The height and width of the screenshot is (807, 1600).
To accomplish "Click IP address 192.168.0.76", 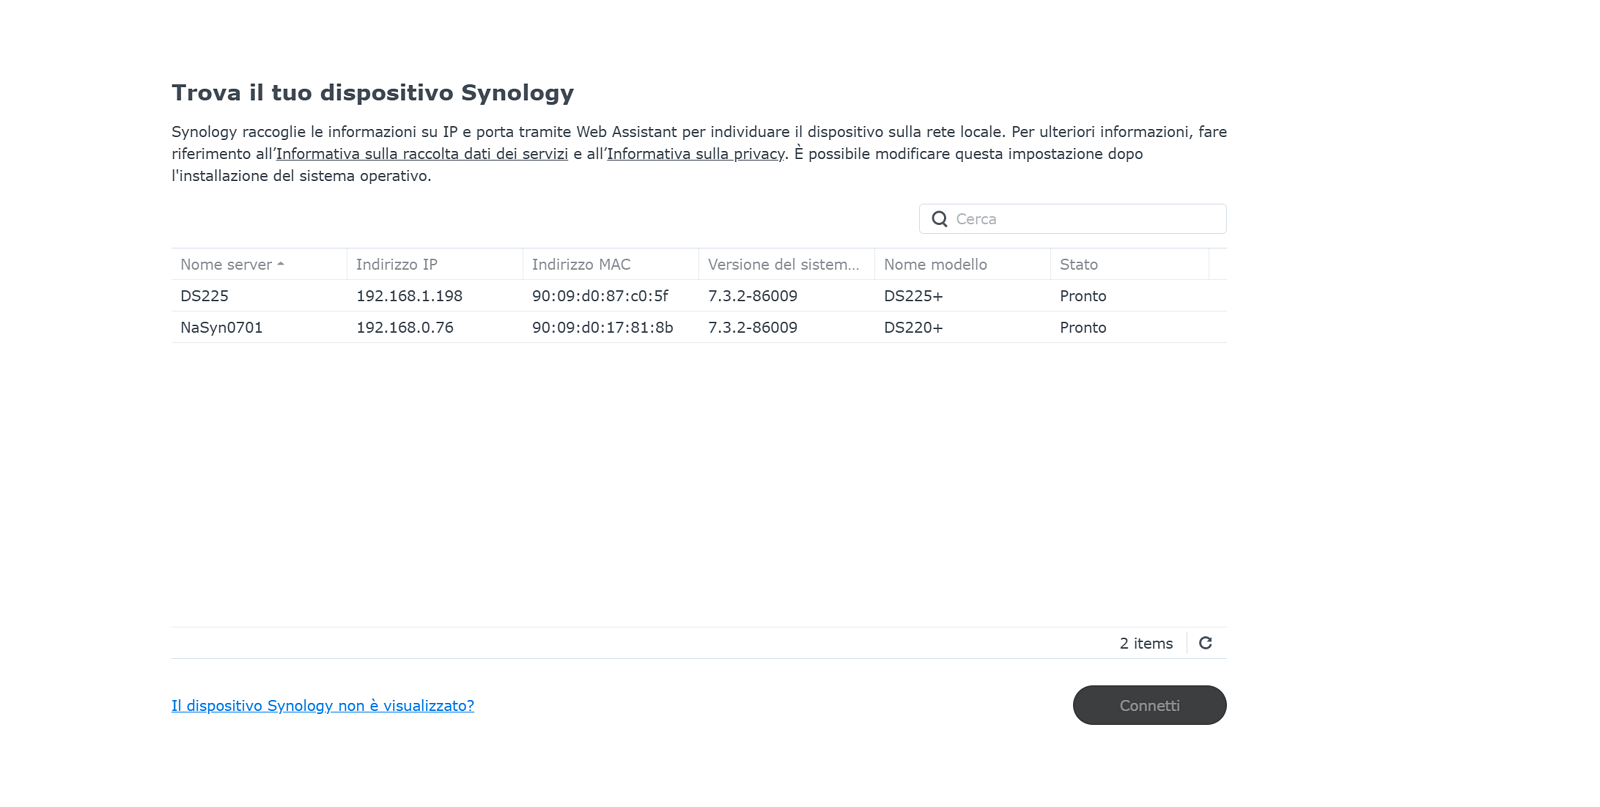I will pos(405,327).
